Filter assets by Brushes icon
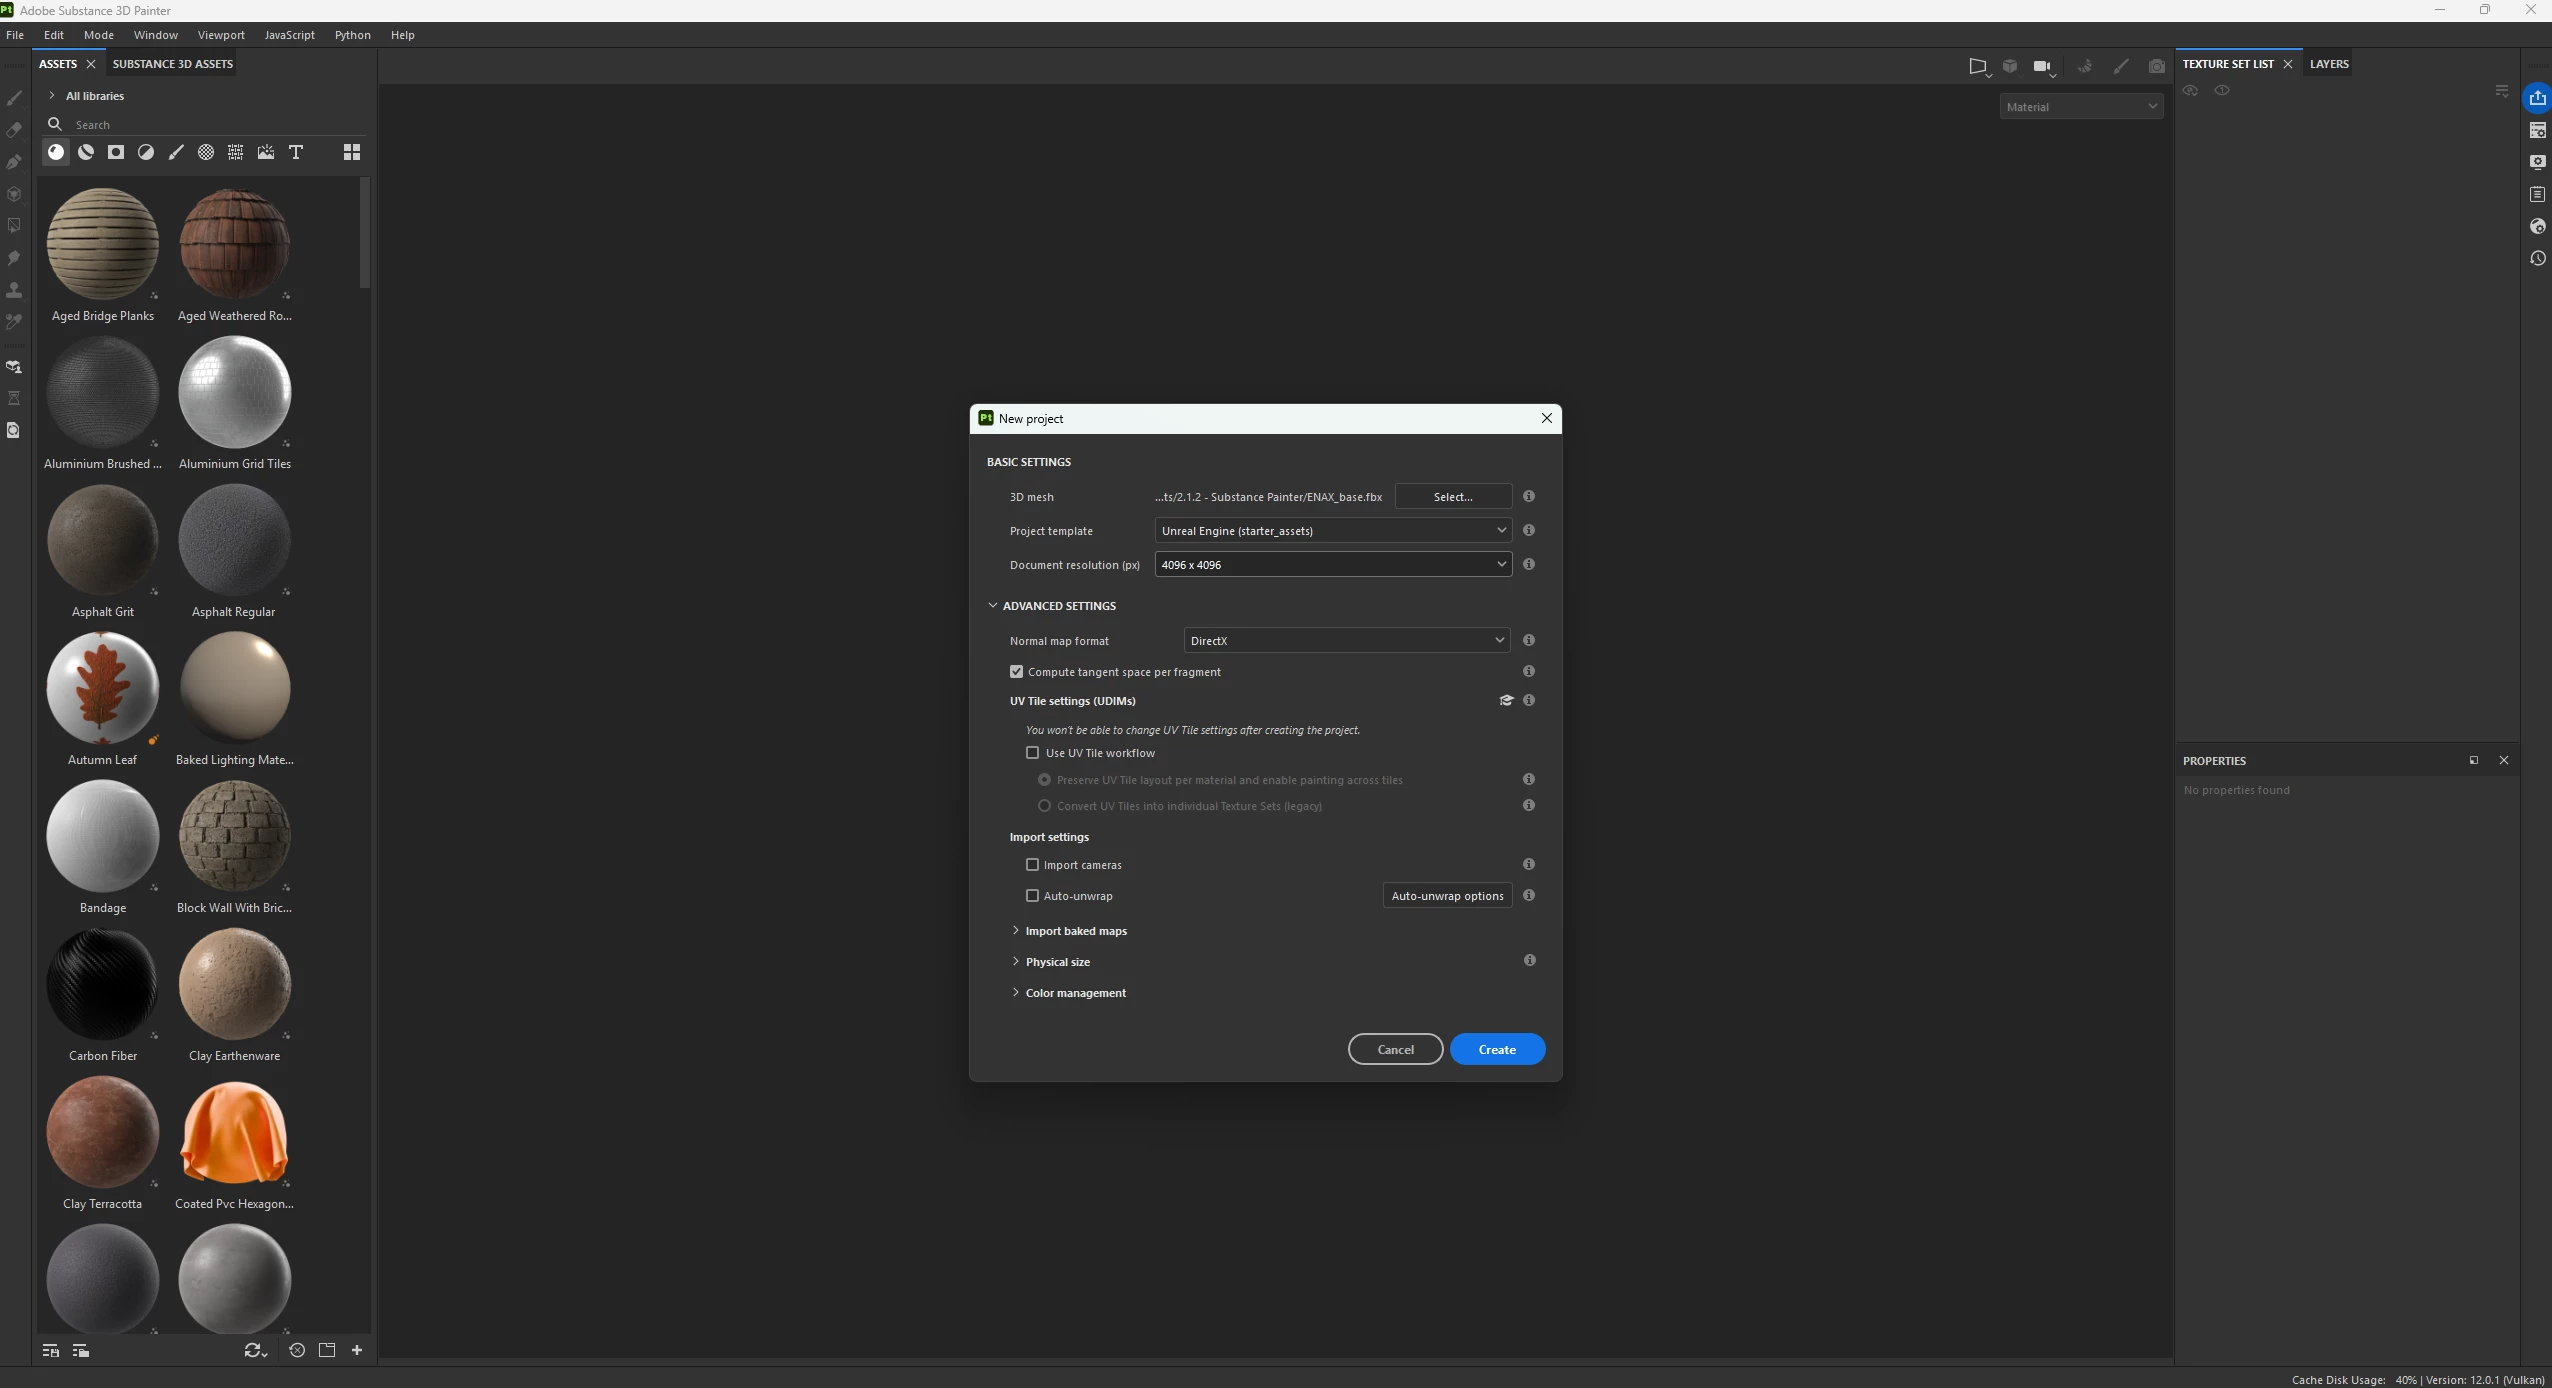The image size is (2552, 1388). tap(176, 152)
